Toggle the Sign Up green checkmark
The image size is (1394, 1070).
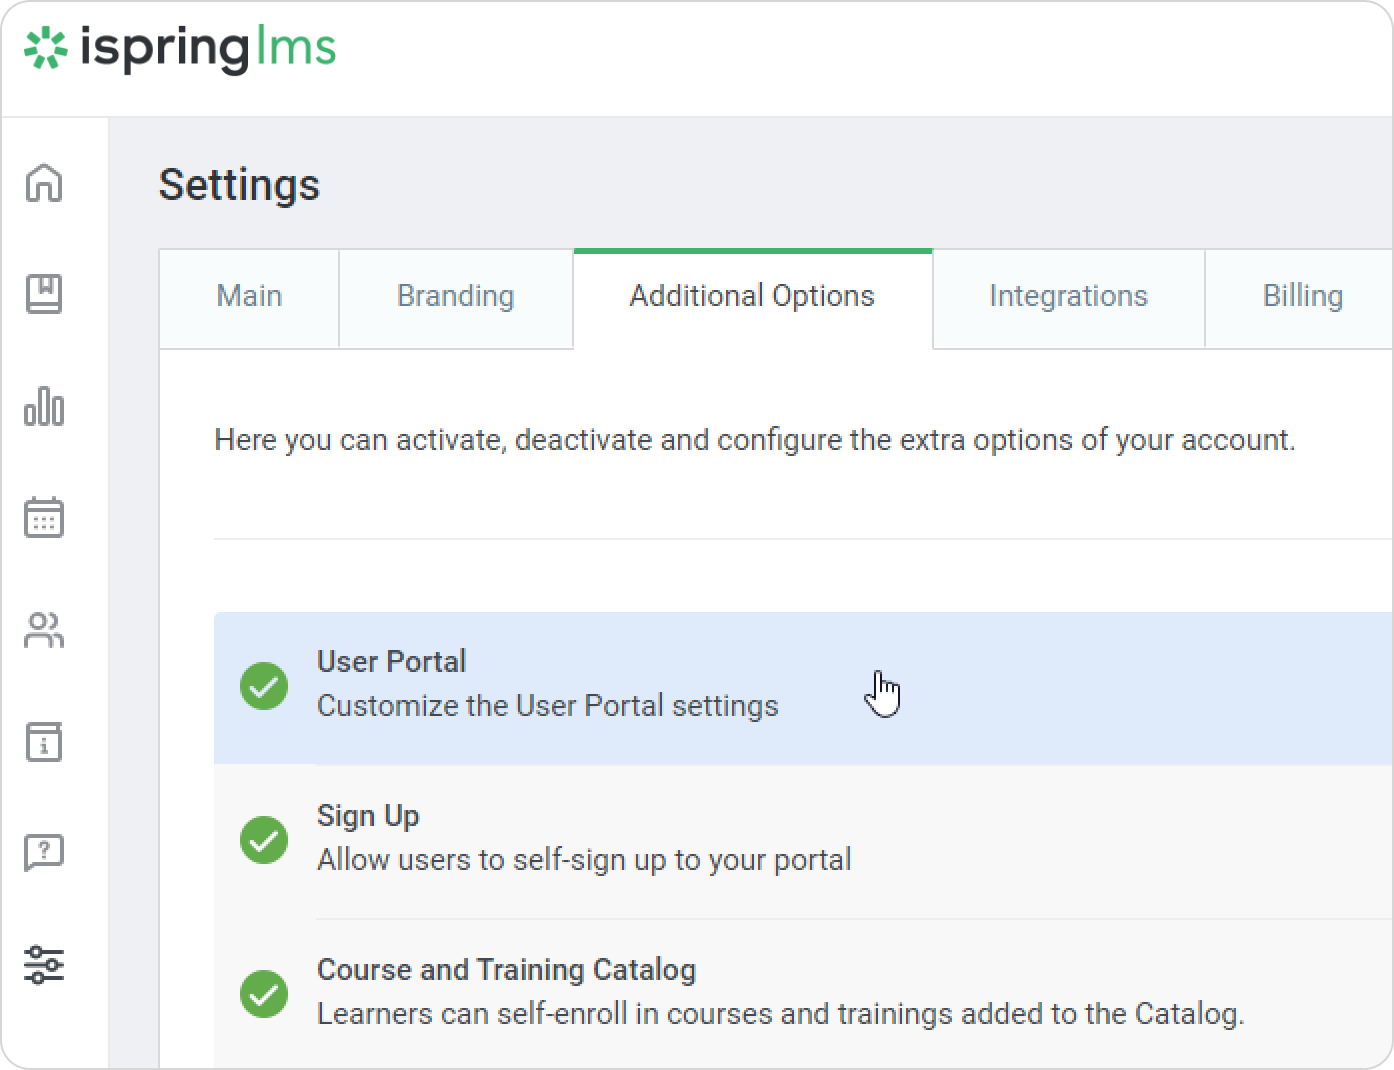click(x=264, y=840)
